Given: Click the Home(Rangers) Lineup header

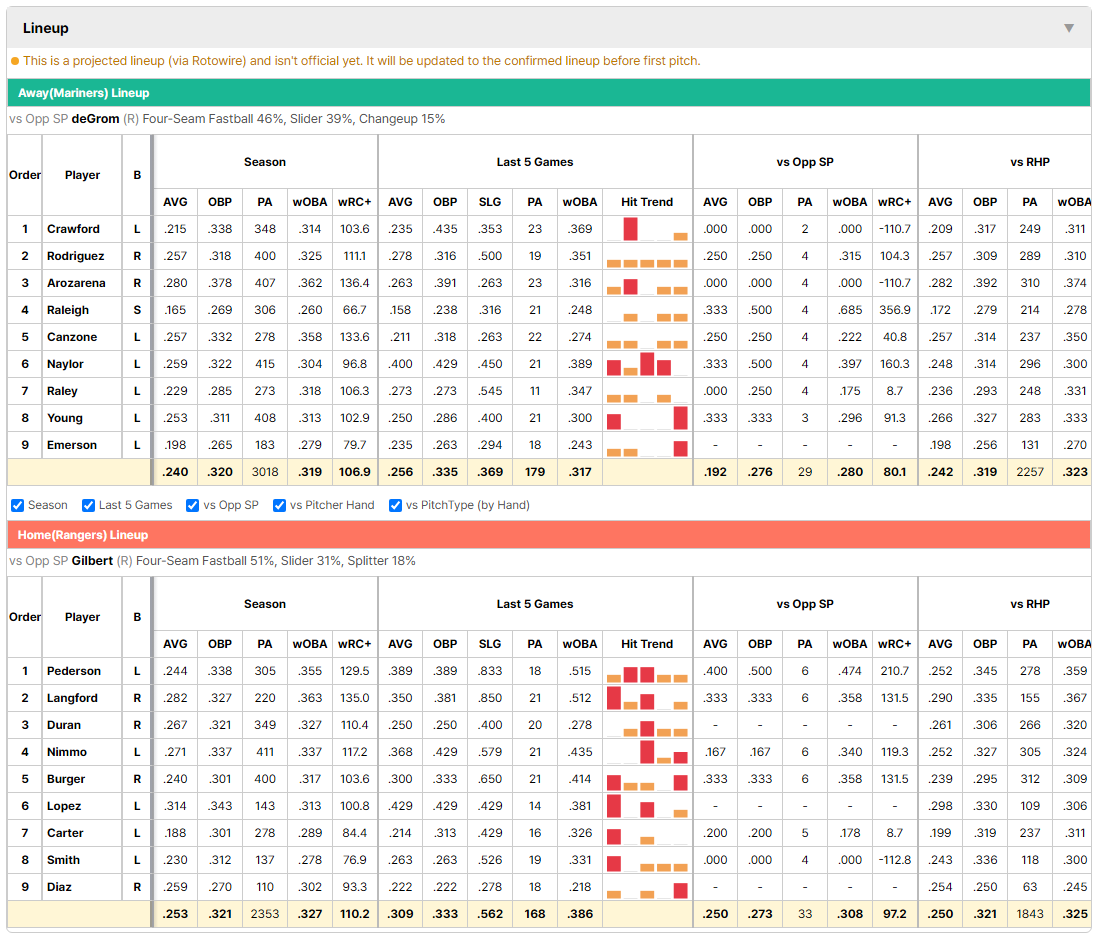Looking at the screenshot, I should coord(83,535).
